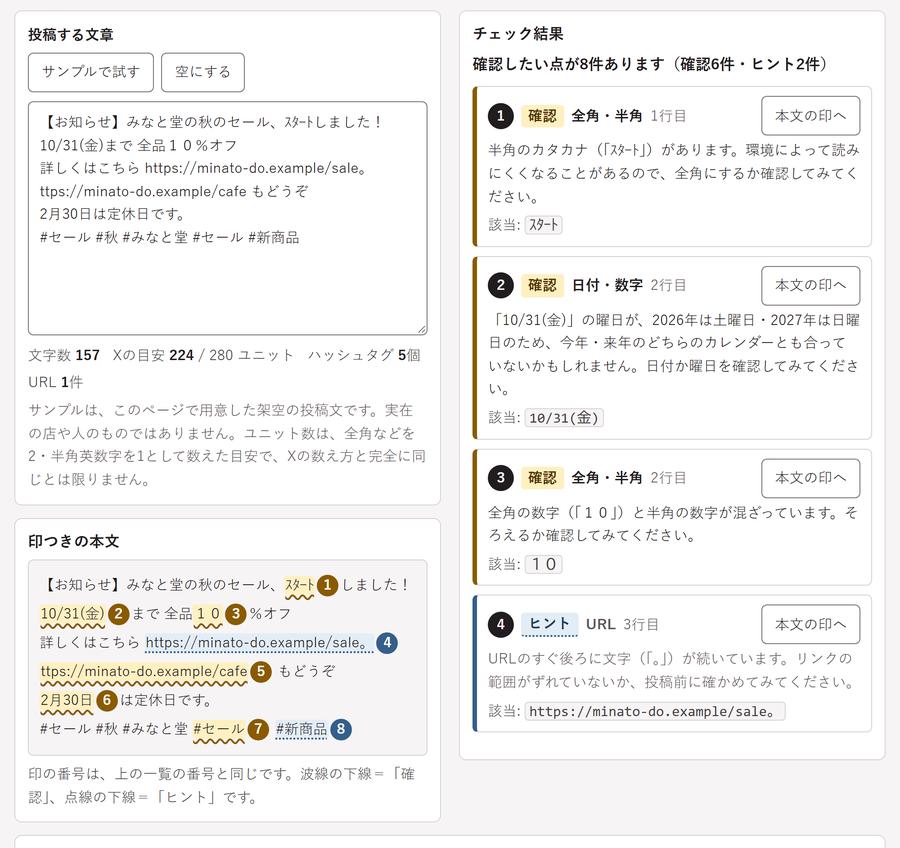Select number circle 3 in check results
Viewport: 900px width, 848px height.
point(501,478)
